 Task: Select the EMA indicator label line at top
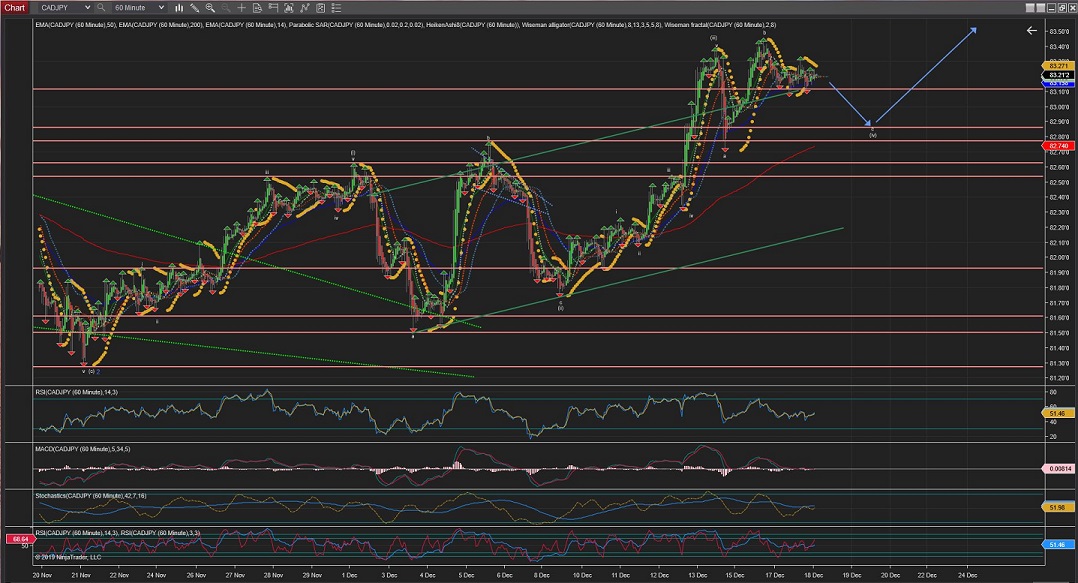tap(406, 25)
